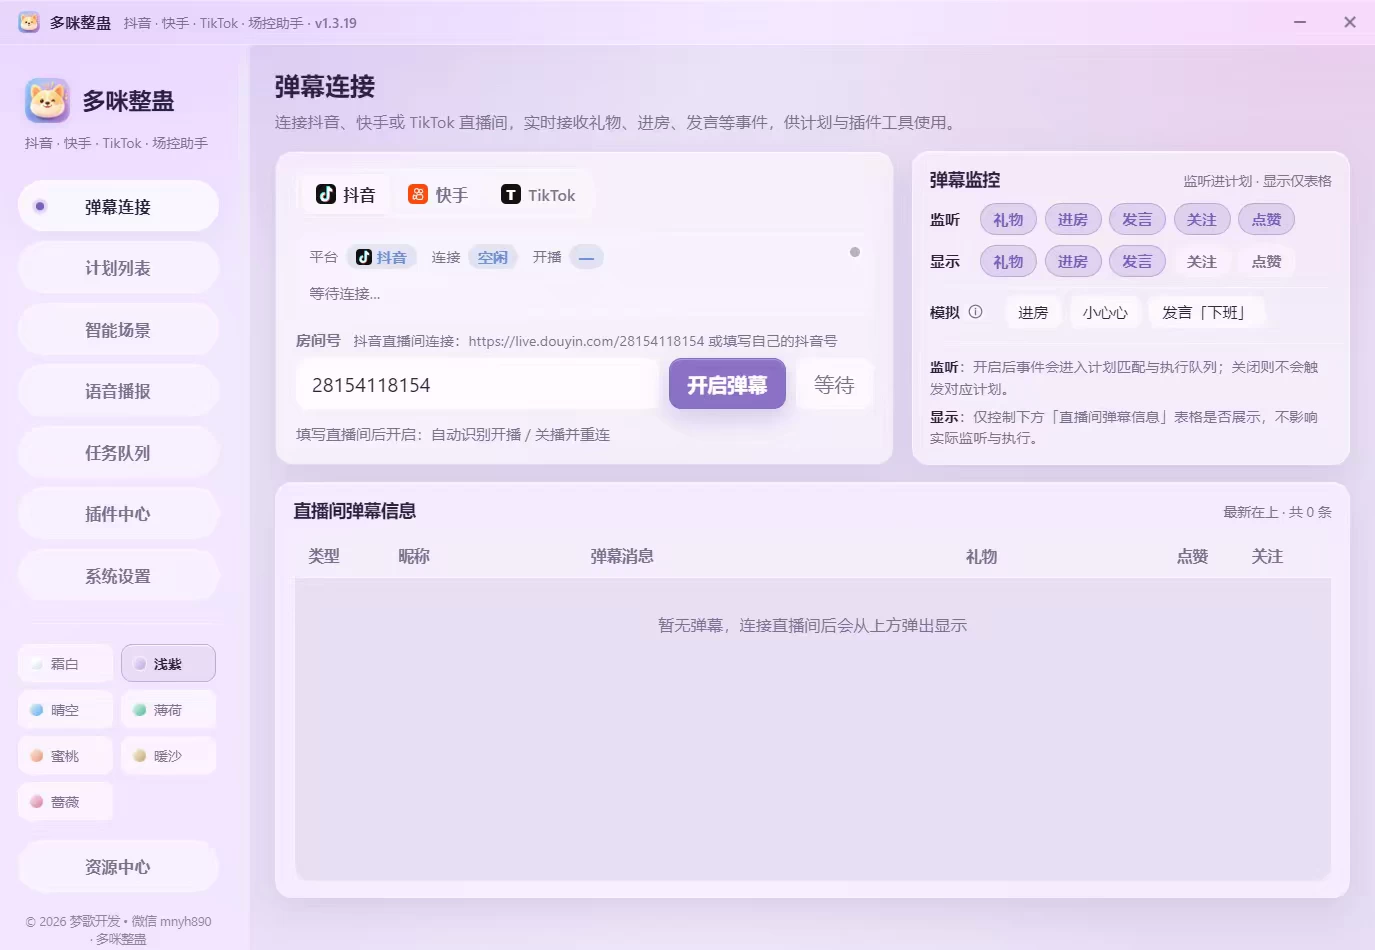Click the 等待连接... status text
The image size is (1375, 950).
coord(344,294)
